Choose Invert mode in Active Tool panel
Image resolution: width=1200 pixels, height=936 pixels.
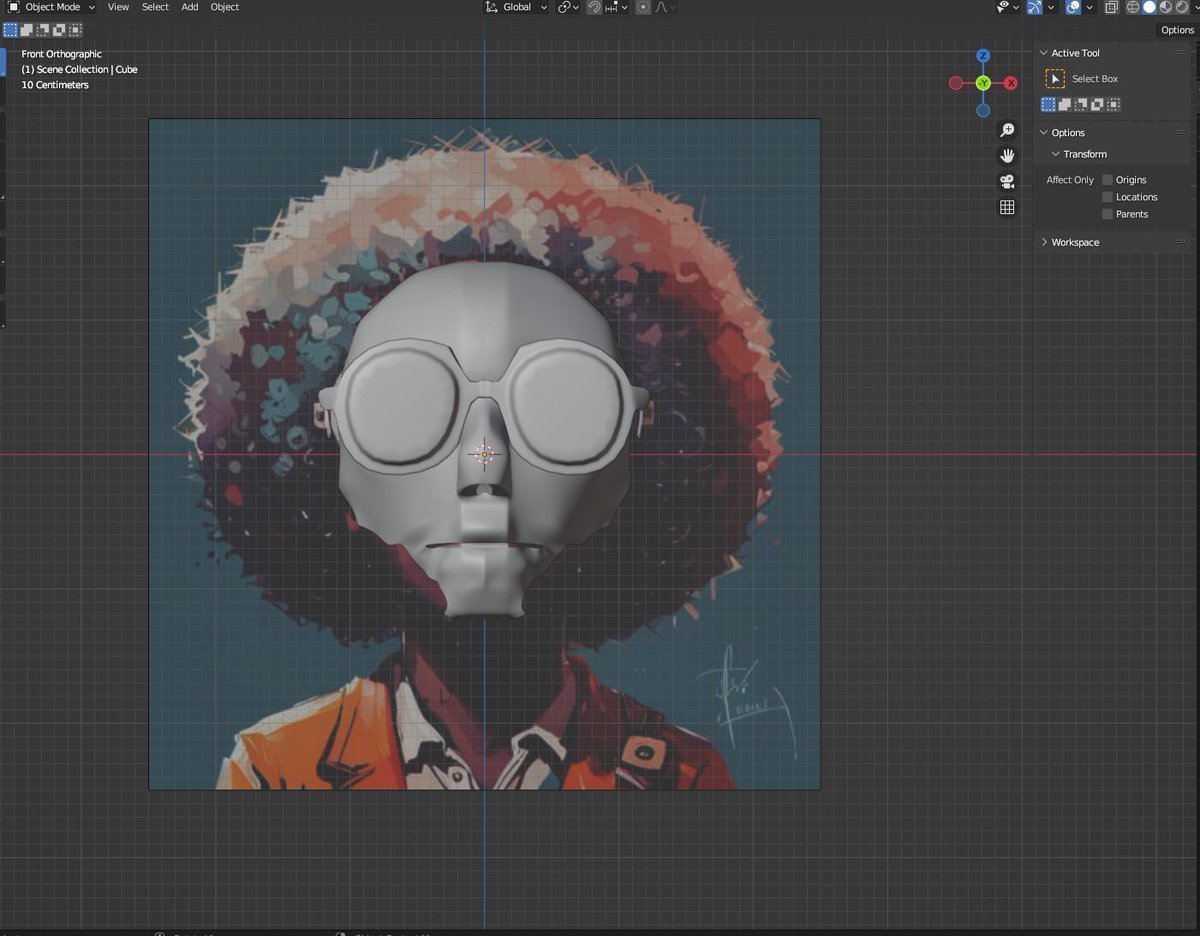click(1097, 104)
